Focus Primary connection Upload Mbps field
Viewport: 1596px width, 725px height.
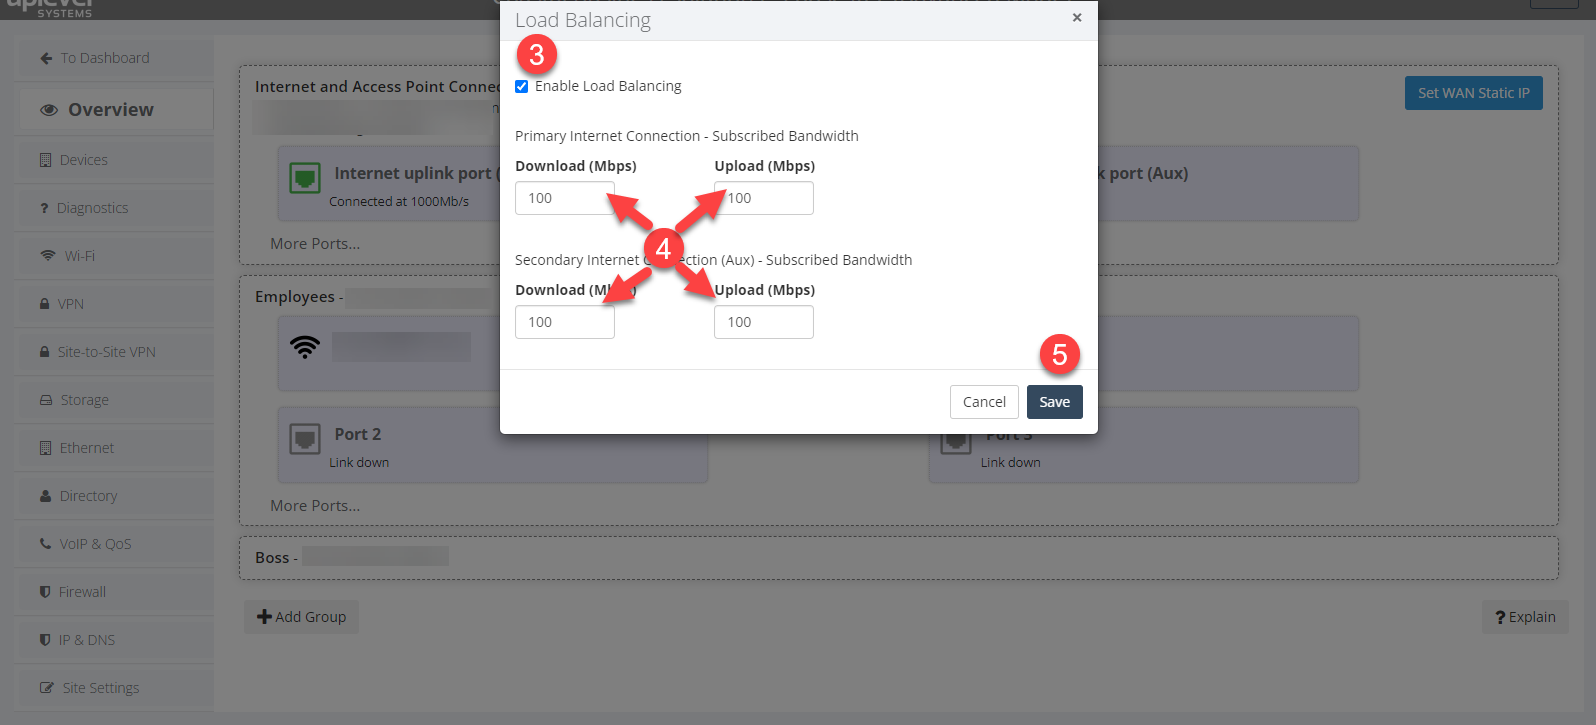[763, 198]
